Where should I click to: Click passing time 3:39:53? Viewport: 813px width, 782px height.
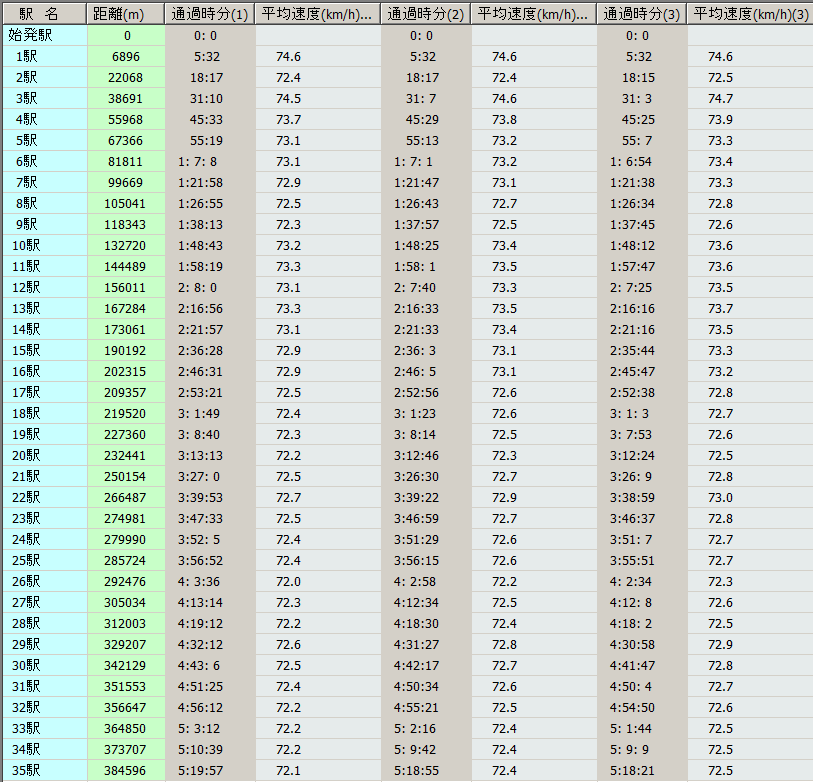[201, 498]
